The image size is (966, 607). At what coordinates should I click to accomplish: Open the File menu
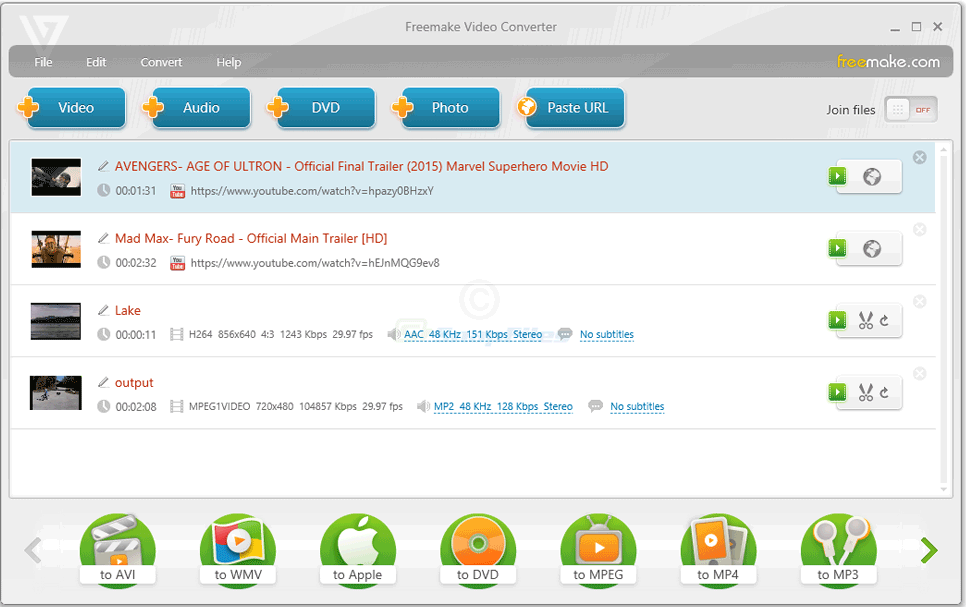[x=43, y=62]
